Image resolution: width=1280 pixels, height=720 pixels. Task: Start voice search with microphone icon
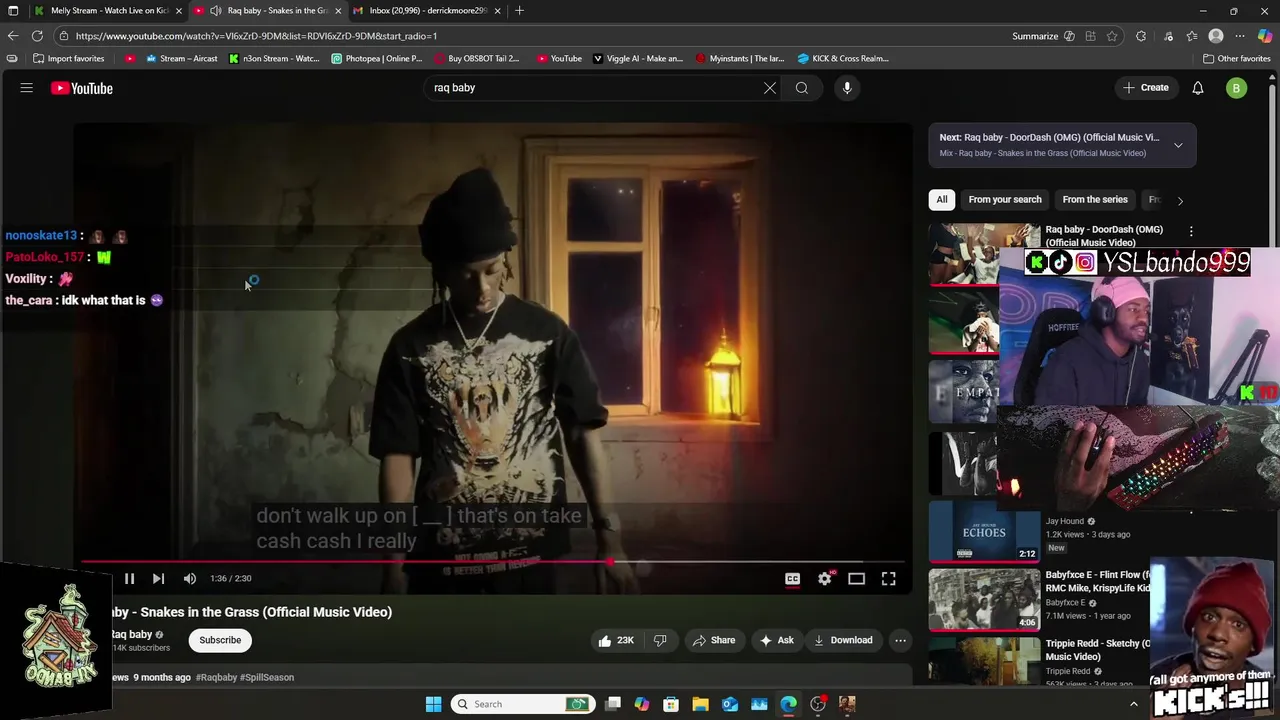coord(847,88)
